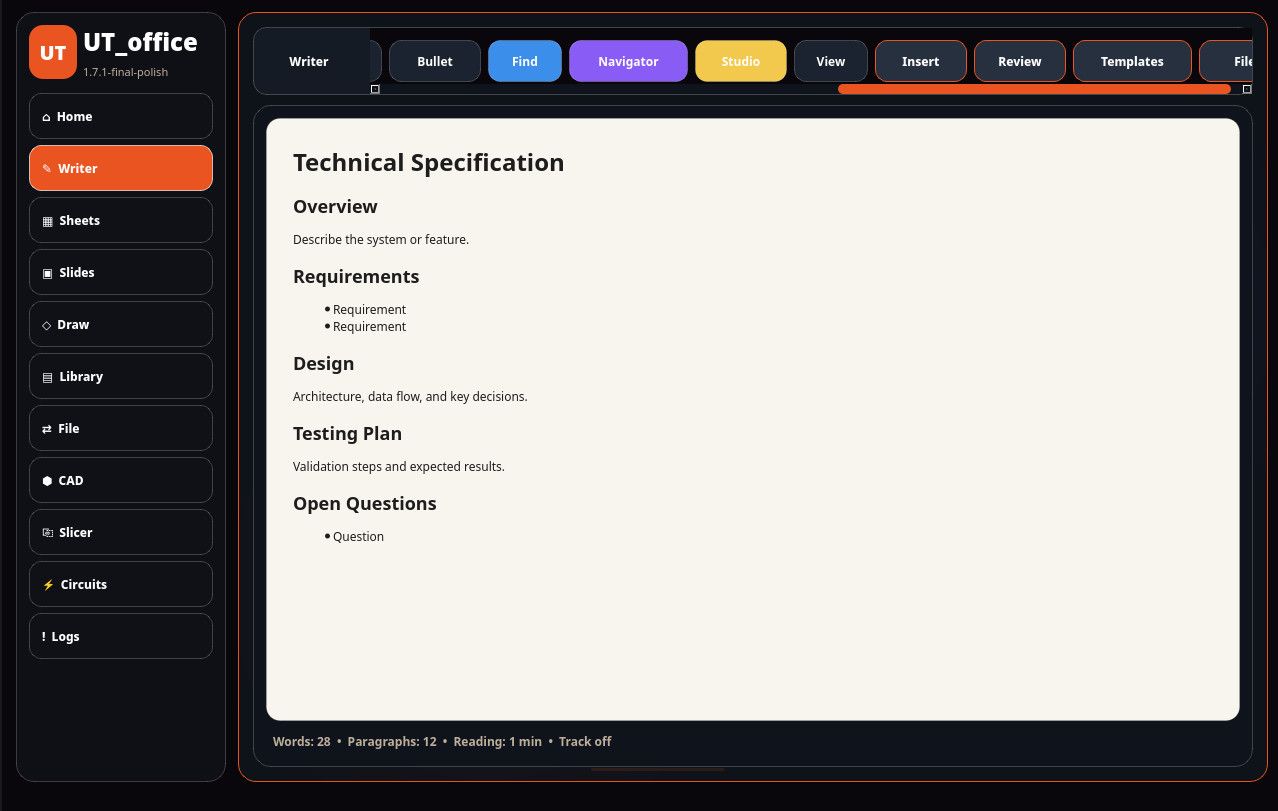Click the version text 1.7.1-final-polish
This screenshot has height=811, width=1278.
126,72
